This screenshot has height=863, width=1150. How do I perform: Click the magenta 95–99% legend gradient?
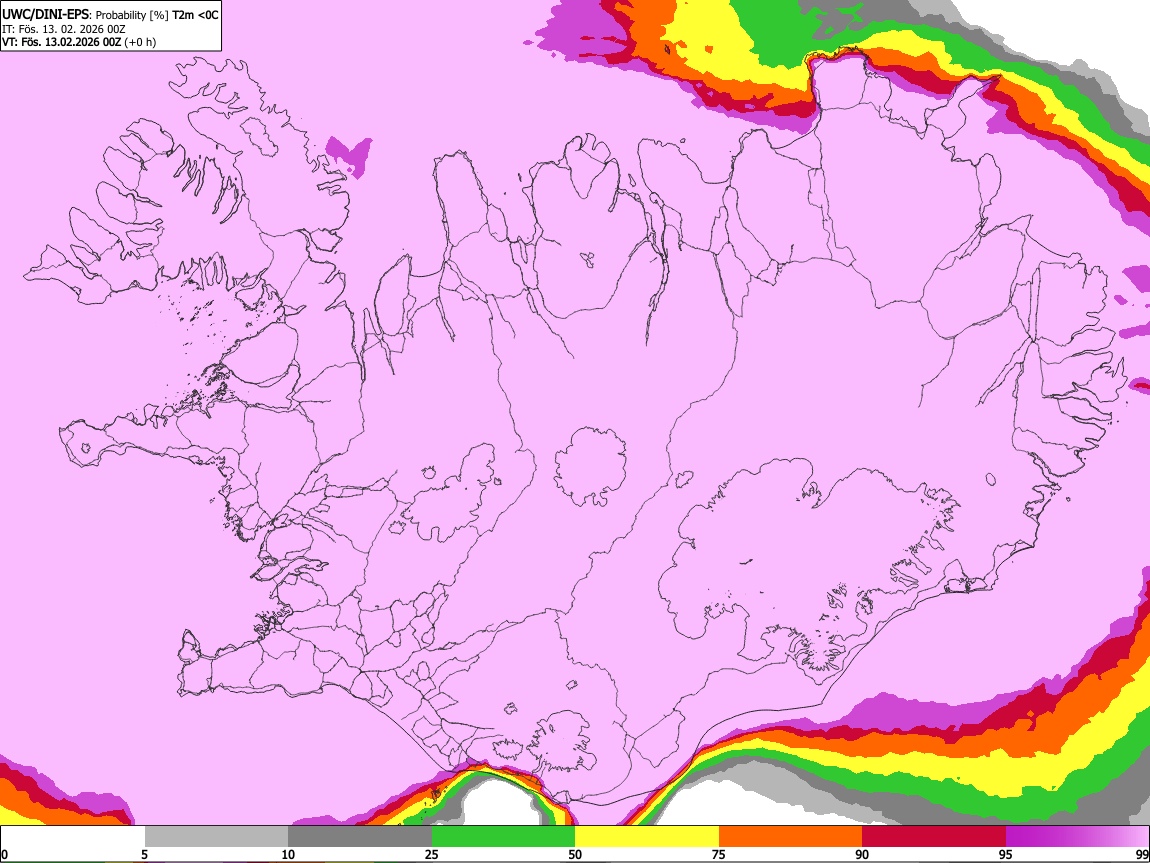pos(1077,837)
